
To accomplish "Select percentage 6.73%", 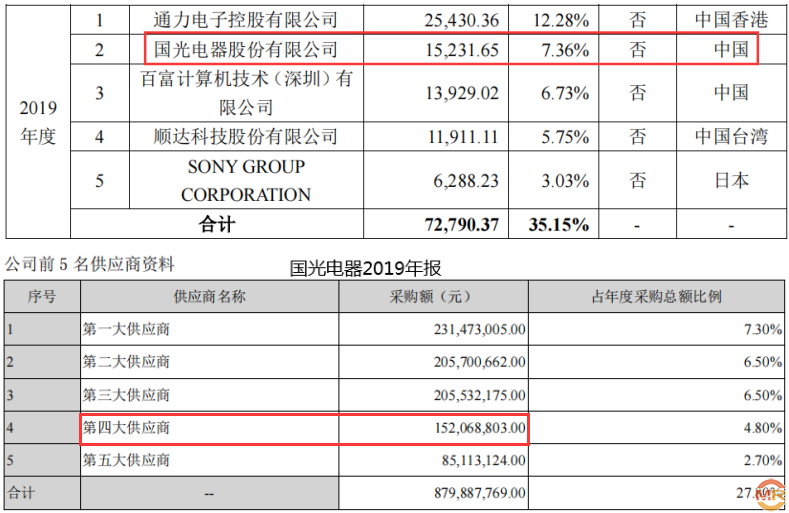I will pos(565,93).
